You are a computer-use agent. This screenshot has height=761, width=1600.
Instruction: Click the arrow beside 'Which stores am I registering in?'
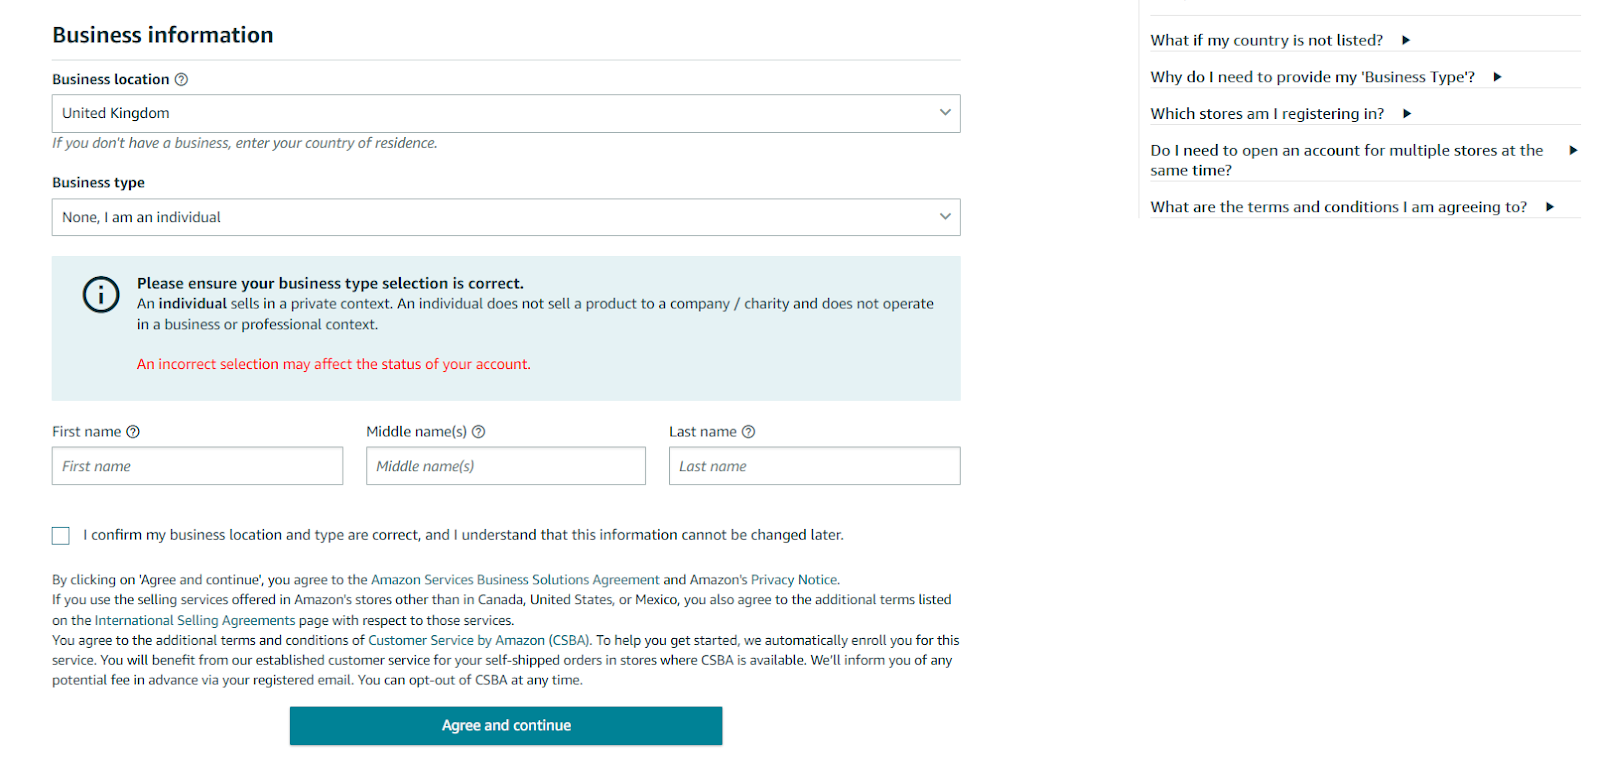(x=1407, y=113)
